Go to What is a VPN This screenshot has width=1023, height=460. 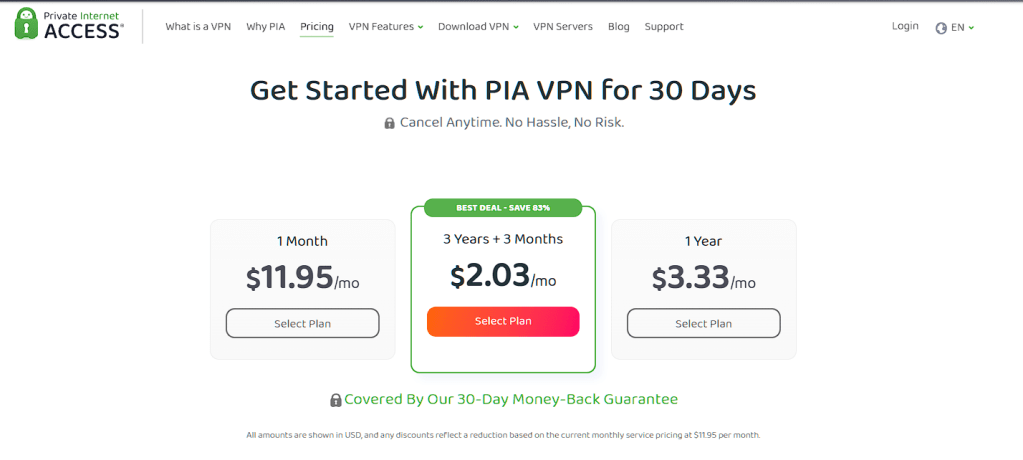[x=198, y=27]
